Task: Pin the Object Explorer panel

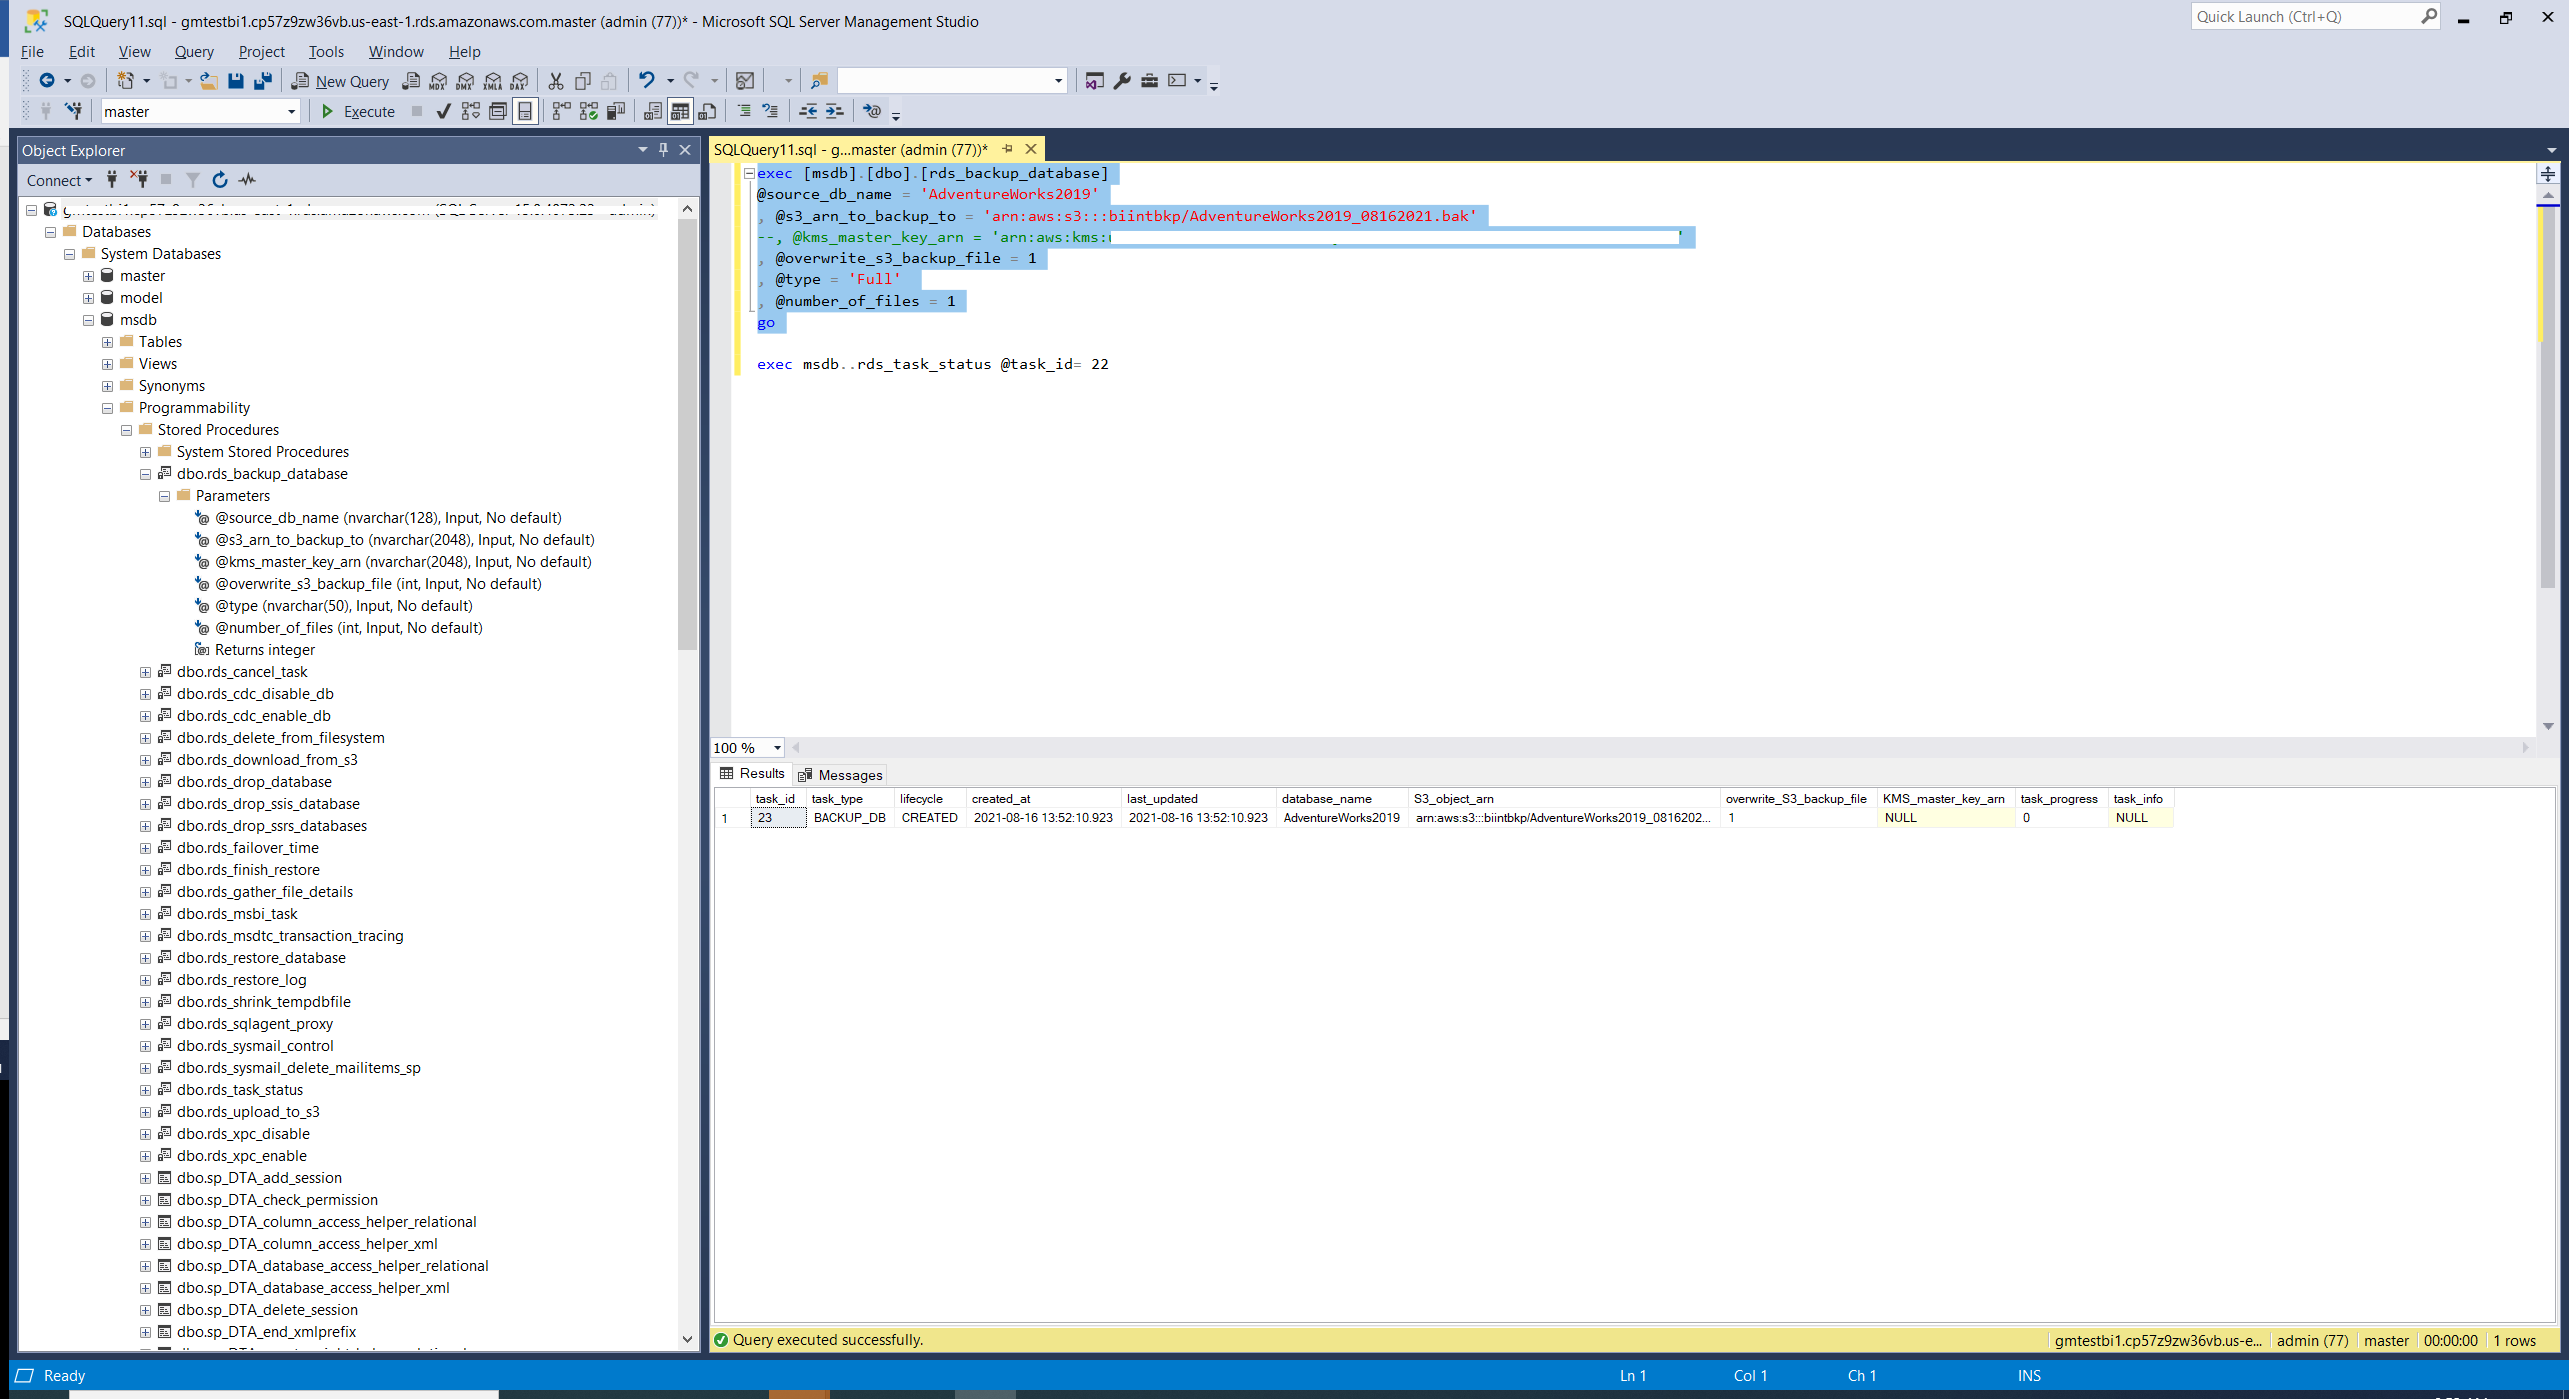Action: point(663,150)
